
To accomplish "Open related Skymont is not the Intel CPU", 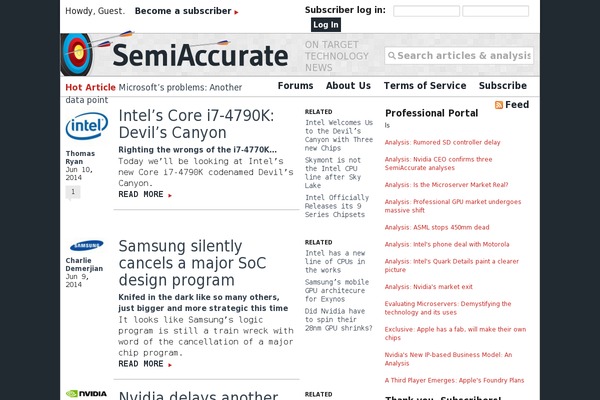I will 333,173.
